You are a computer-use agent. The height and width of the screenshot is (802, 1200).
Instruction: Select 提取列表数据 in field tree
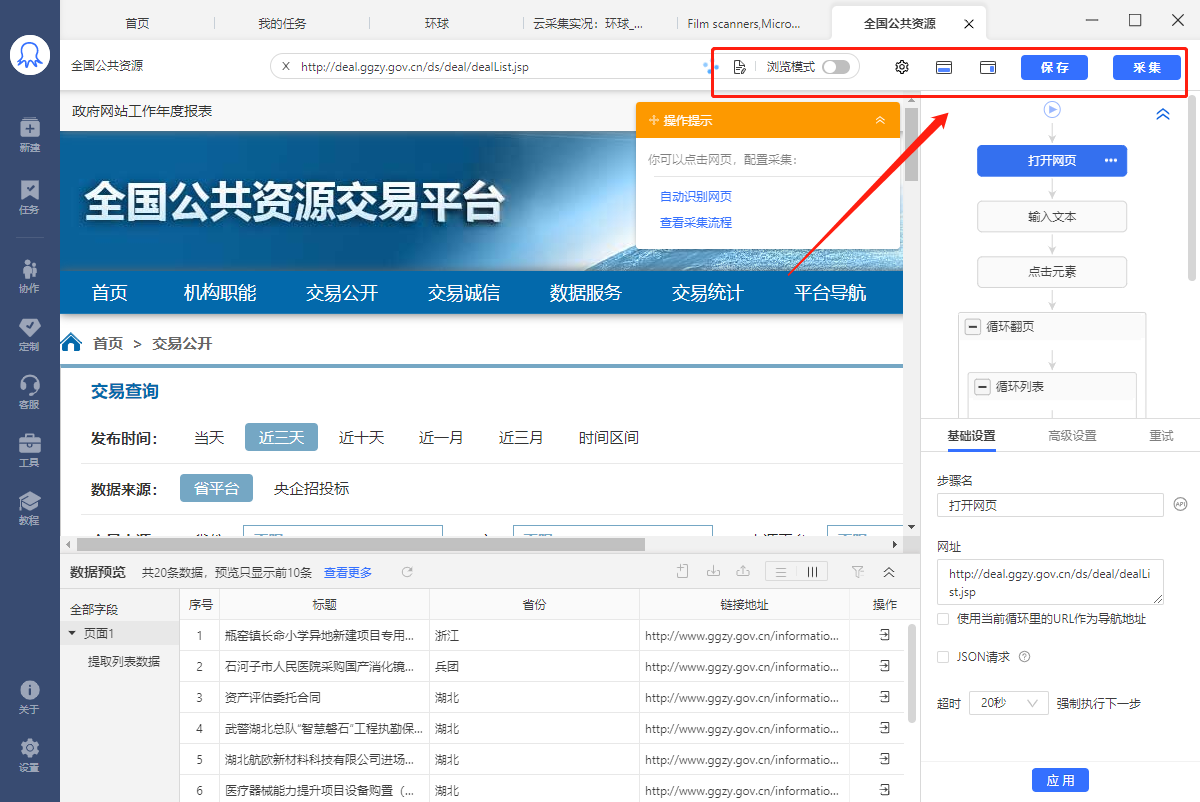(x=123, y=661)
